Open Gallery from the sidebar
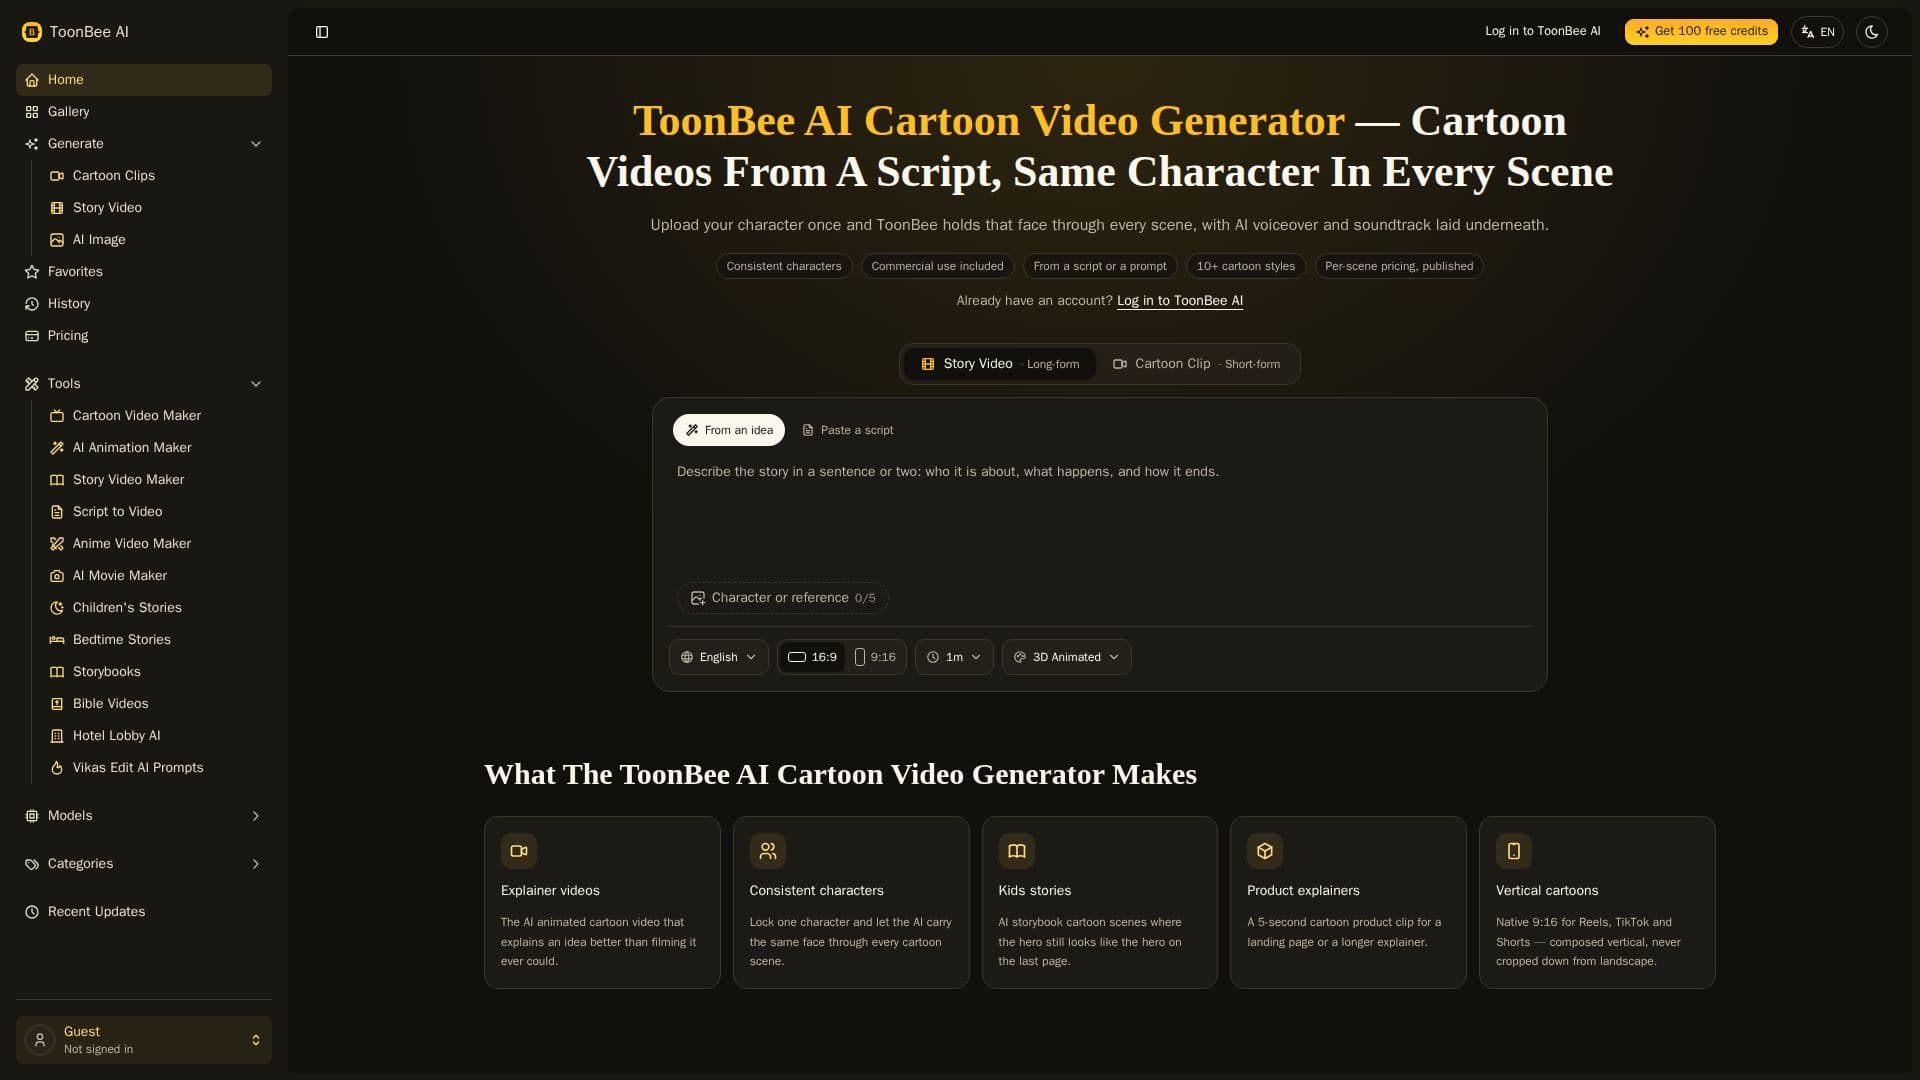Screen dimensions: 1920x1080 click(144, 112)
